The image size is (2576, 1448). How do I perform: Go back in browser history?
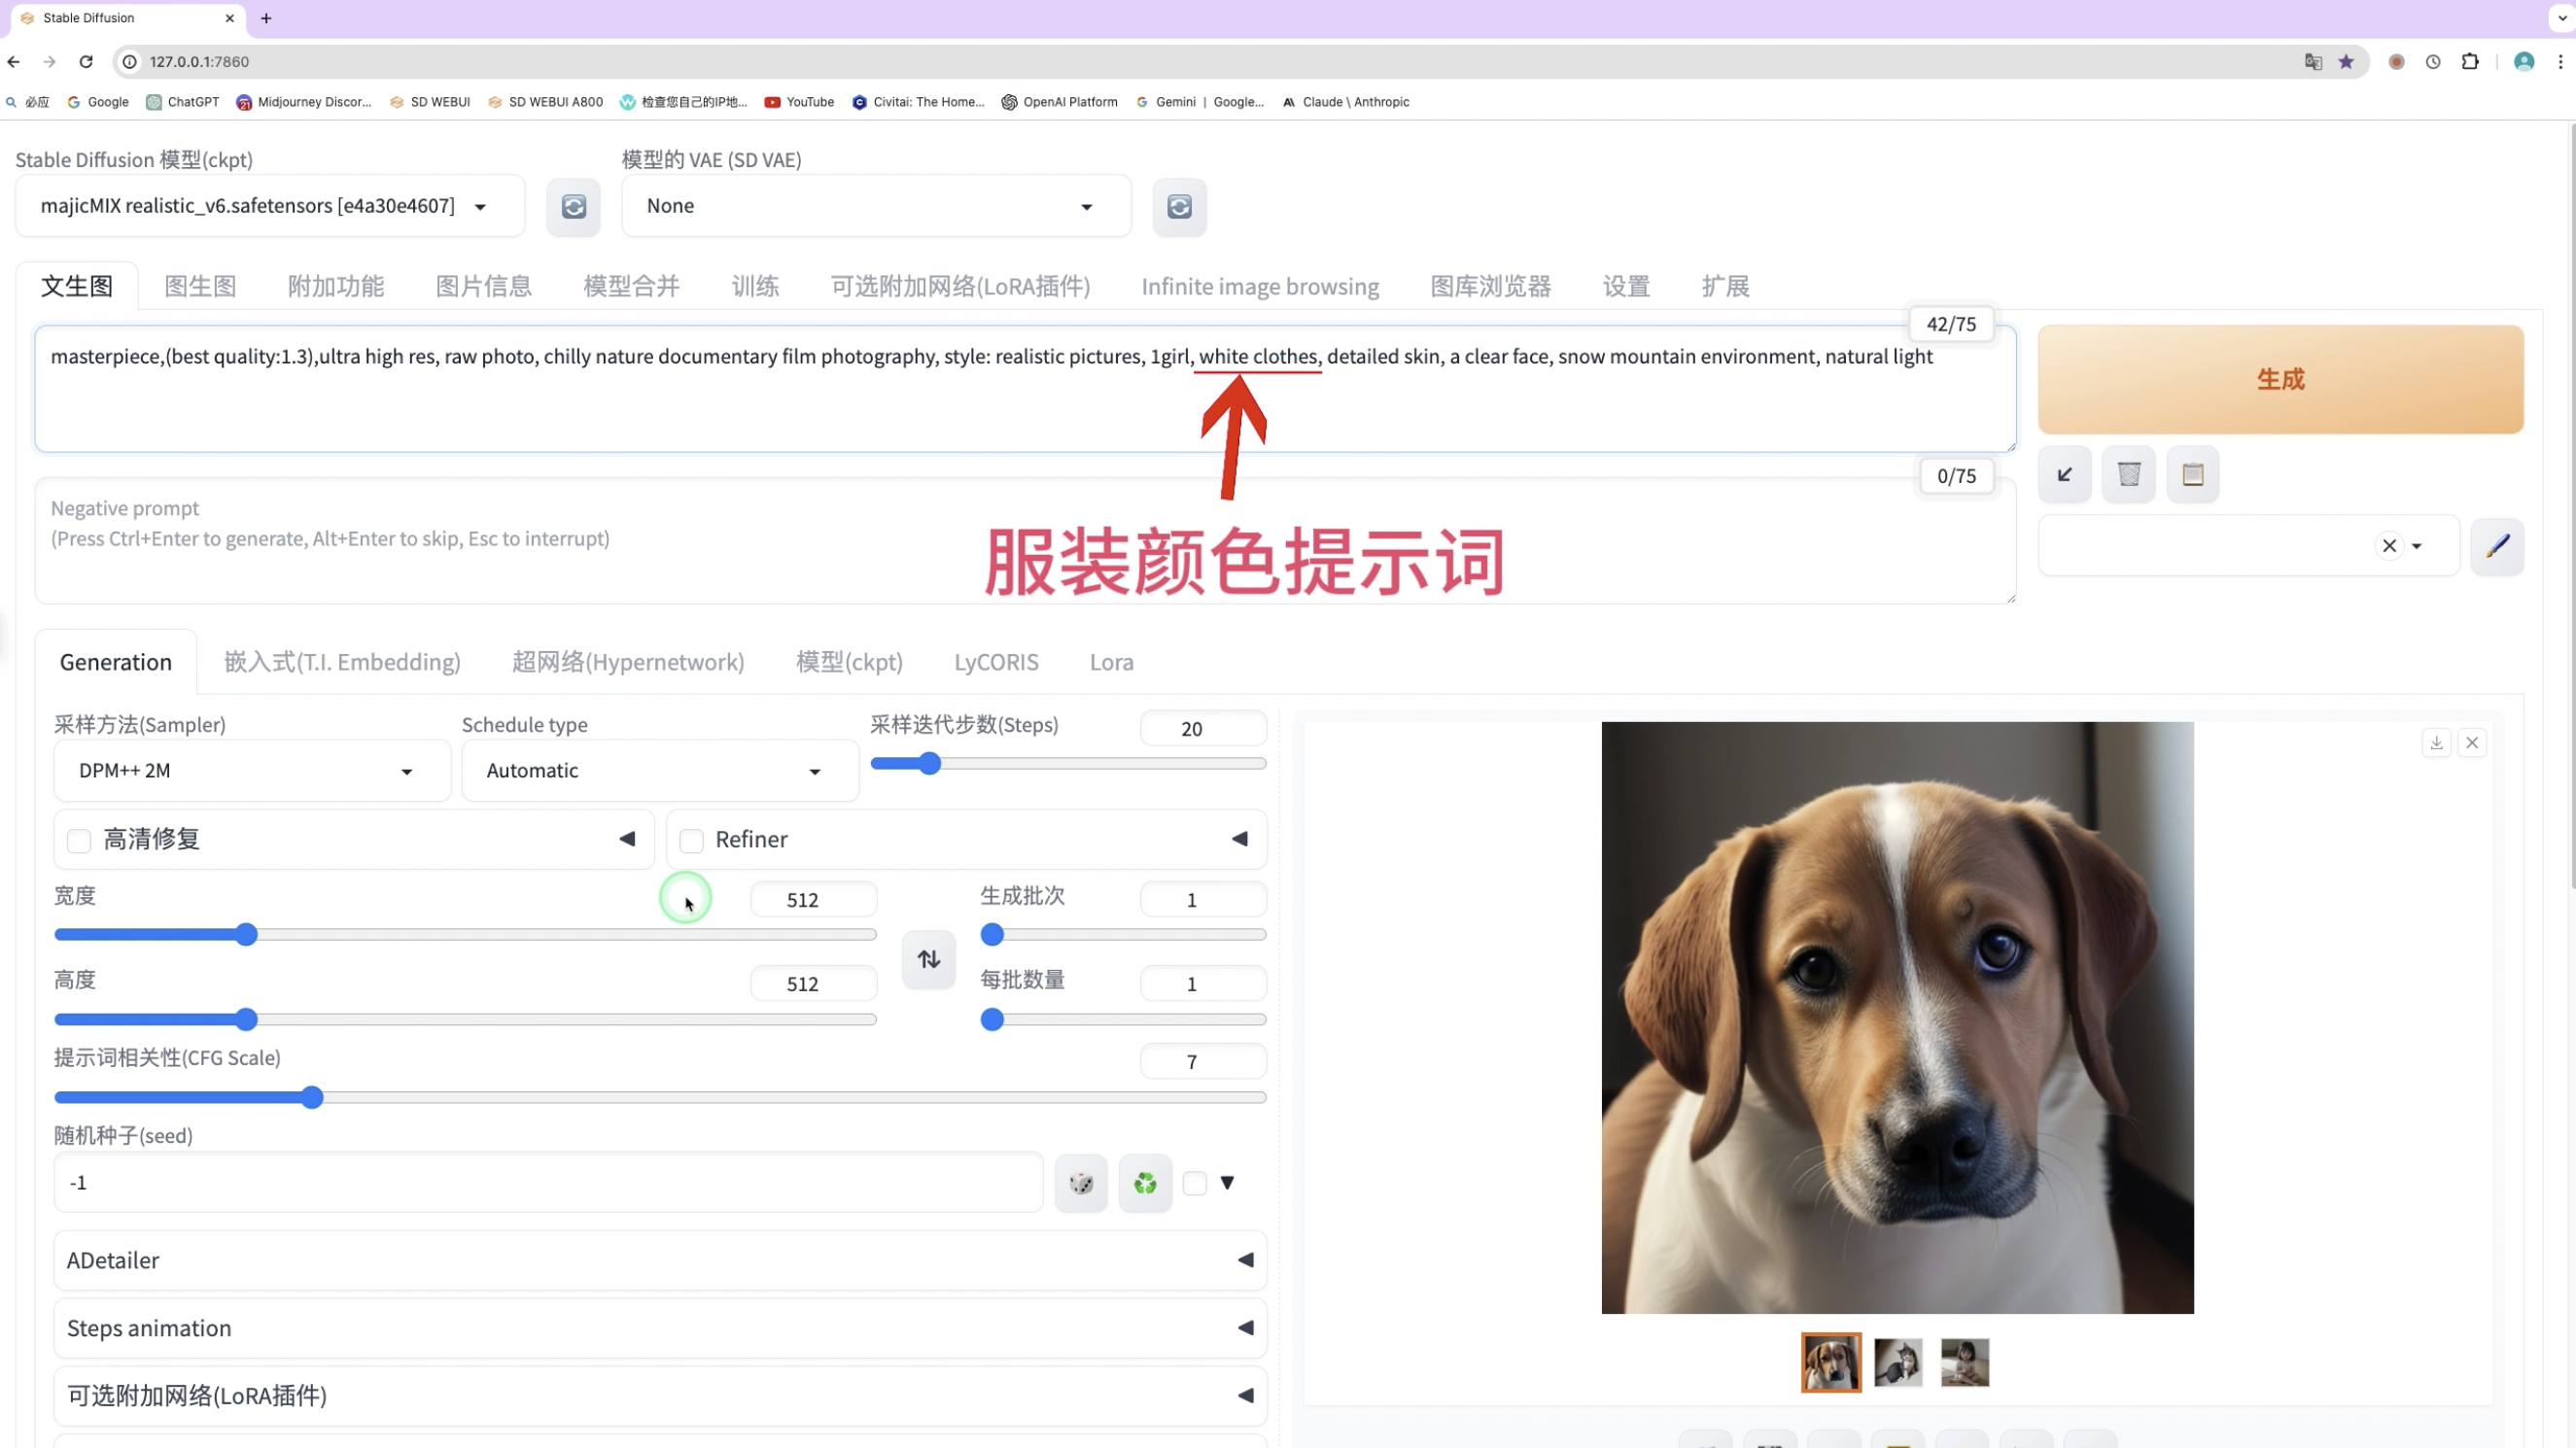click(14, 62)
